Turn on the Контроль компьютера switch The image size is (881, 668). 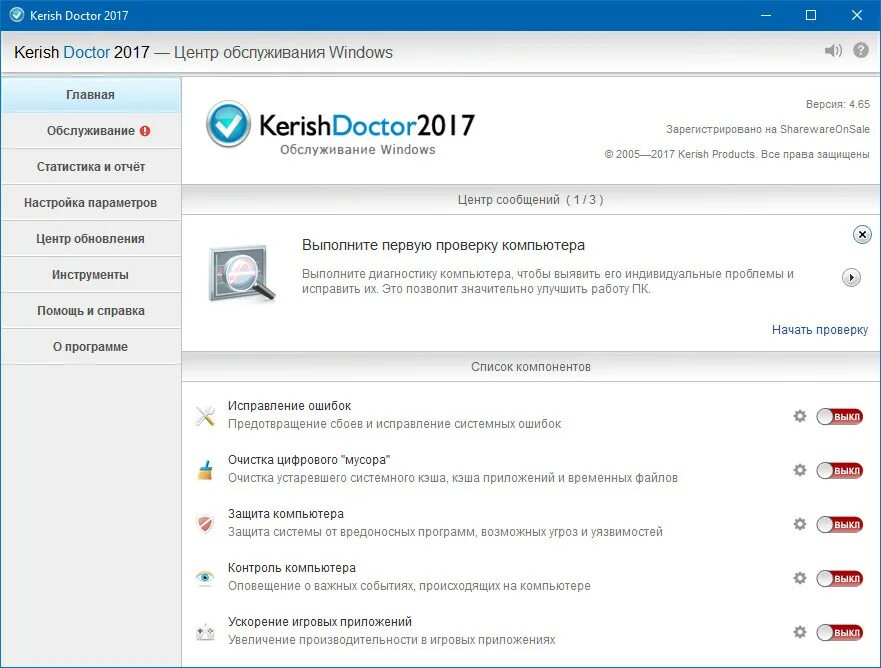click(839, 579)
